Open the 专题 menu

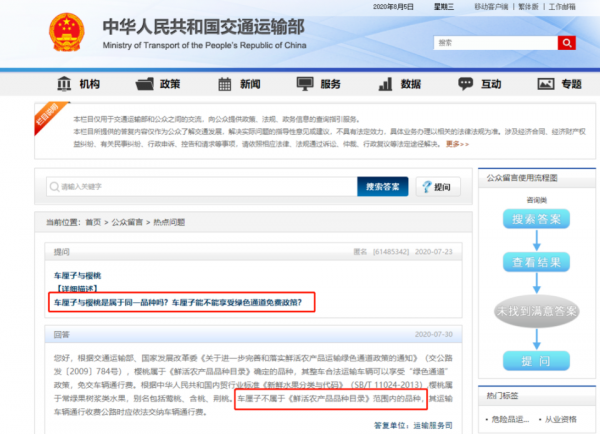(572, 84)
